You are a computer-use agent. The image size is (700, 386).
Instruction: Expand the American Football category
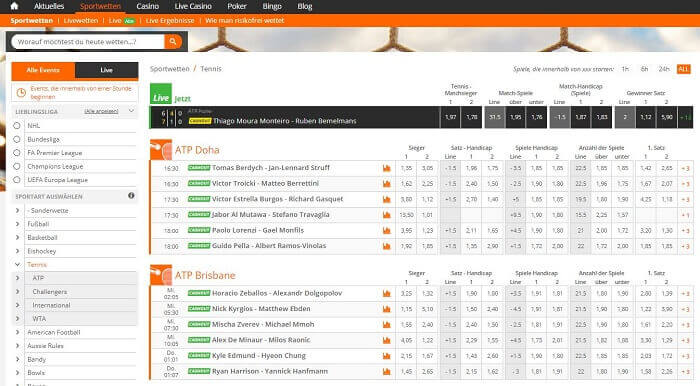[17, 332]
